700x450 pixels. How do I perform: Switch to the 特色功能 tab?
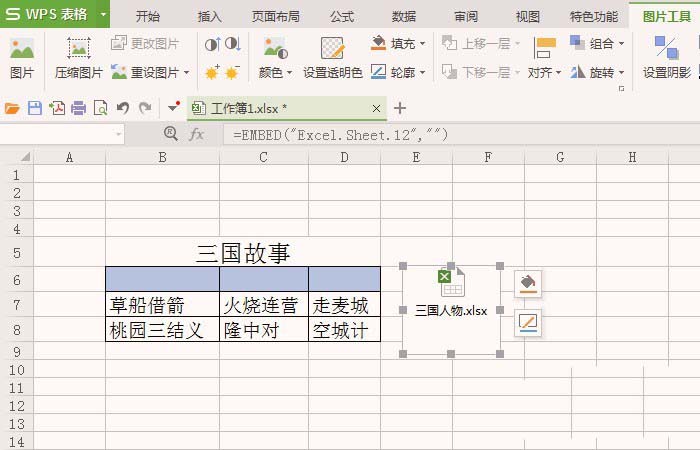[x=594, y=17]
